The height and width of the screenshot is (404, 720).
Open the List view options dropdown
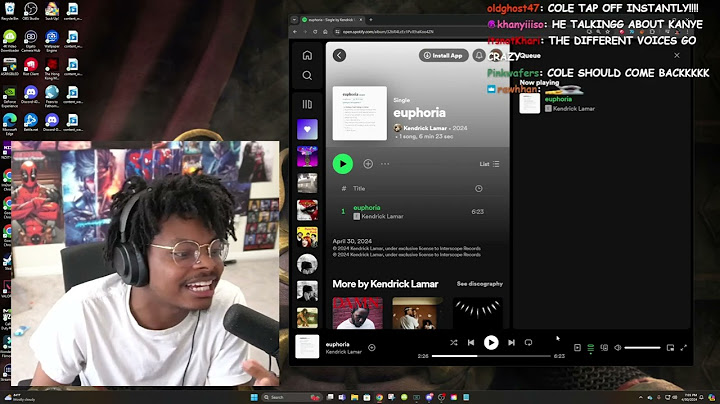click(489, 164)
